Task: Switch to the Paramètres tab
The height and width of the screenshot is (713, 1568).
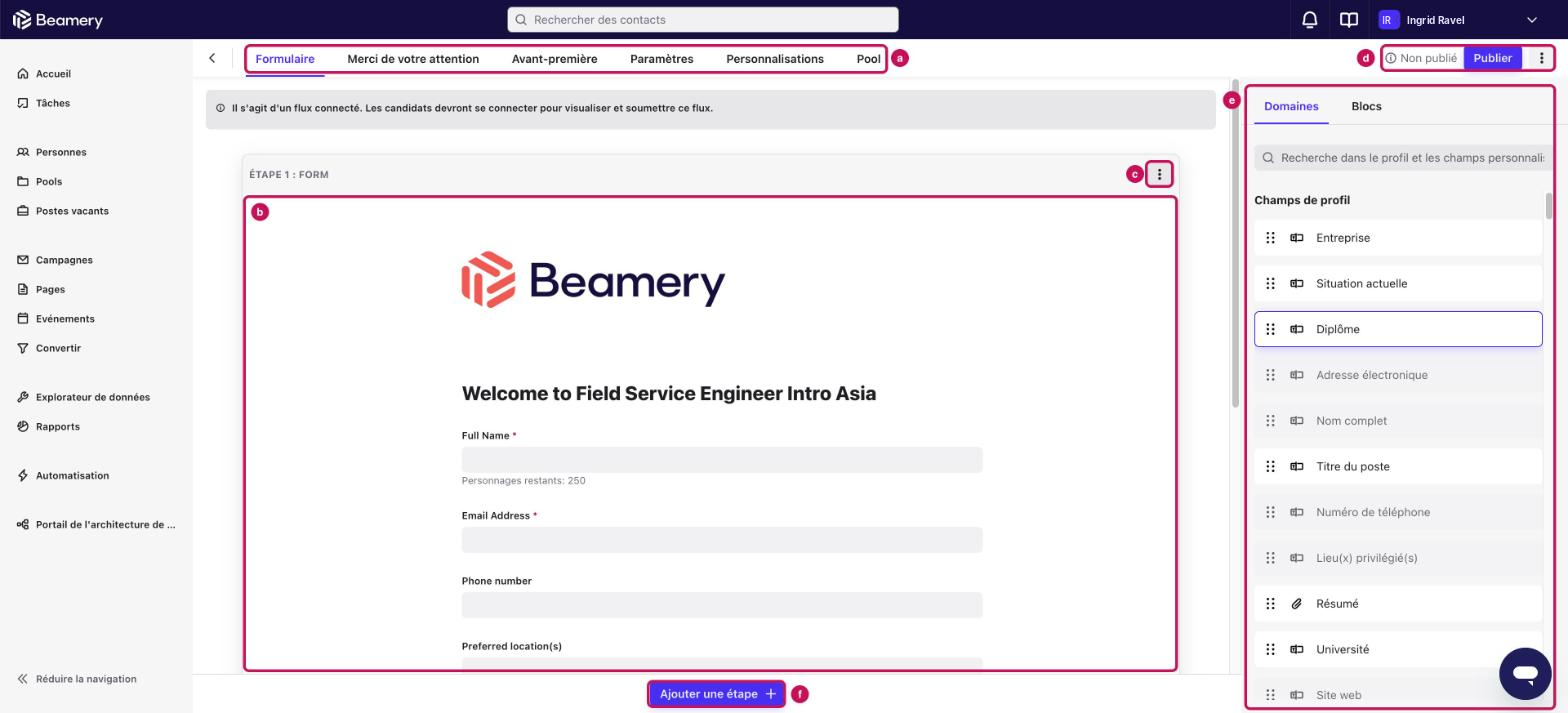Action: (662, 59)
